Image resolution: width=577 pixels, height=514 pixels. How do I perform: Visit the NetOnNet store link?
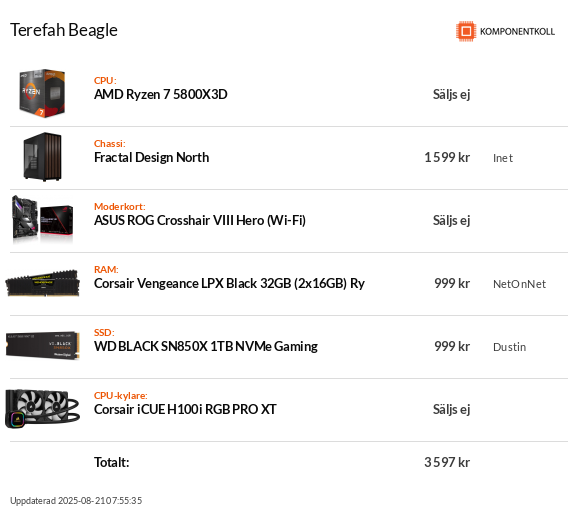[x=519, y=284]
